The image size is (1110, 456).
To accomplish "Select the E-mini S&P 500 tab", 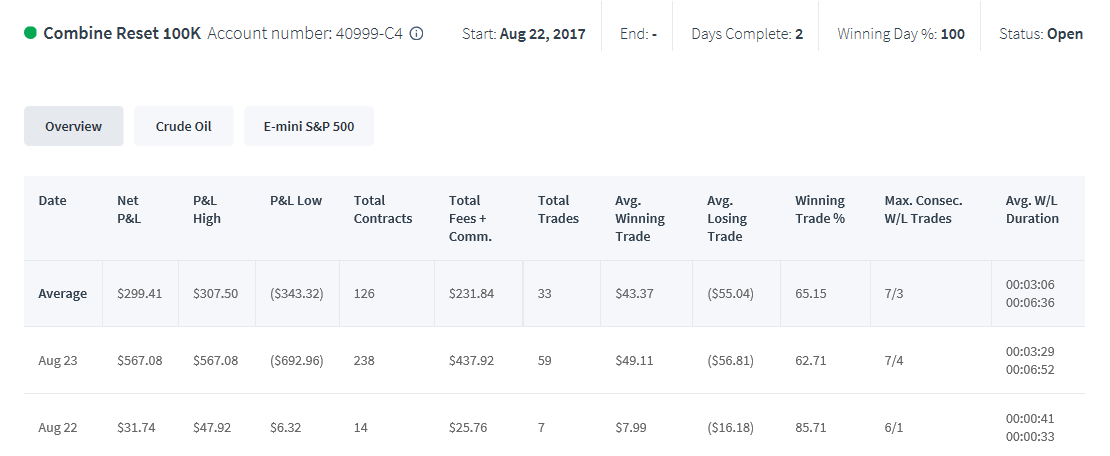I will coord(309,126).
